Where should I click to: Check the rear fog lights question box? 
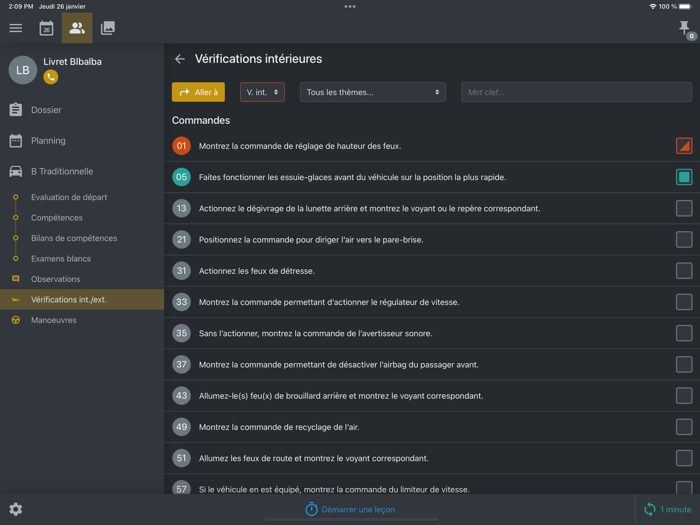pos(684,396)
